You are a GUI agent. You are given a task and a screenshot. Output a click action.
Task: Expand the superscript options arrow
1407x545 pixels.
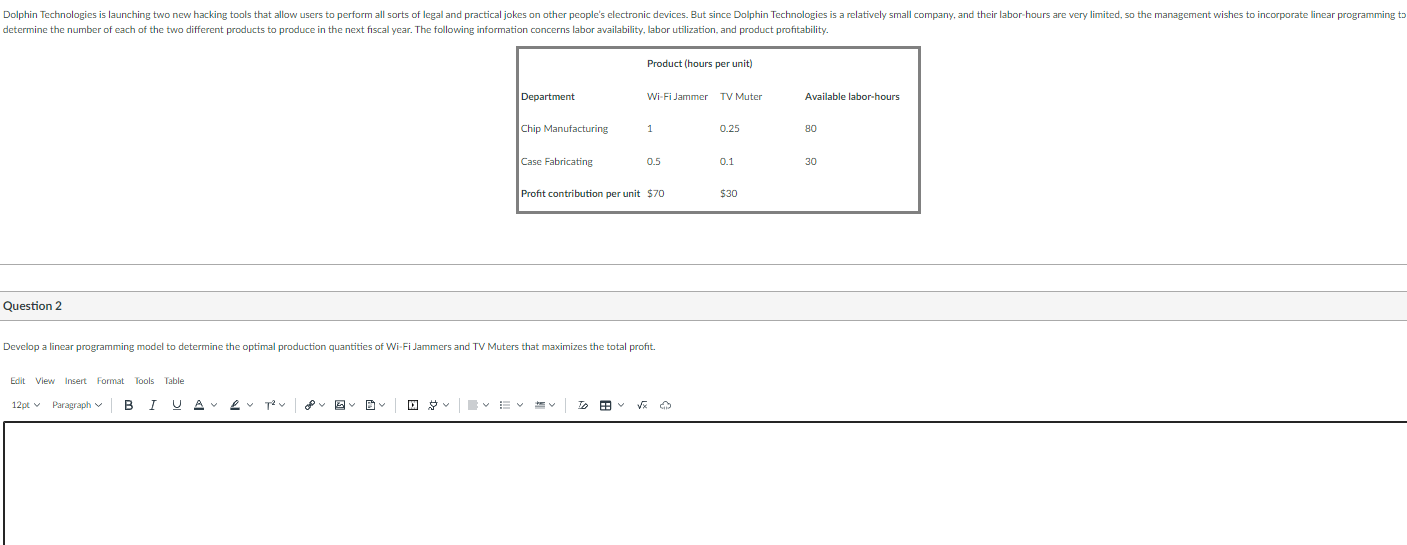(283, 405)
